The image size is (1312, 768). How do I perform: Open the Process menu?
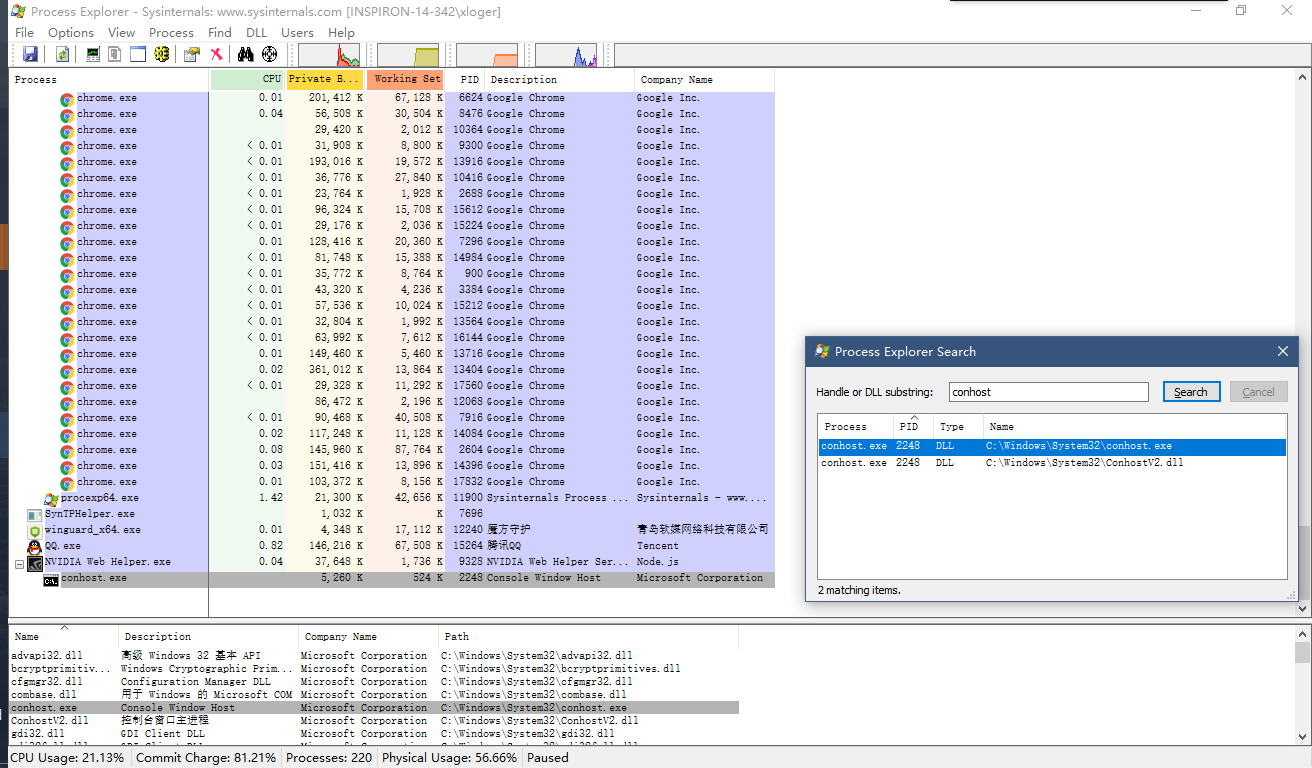(171, 32)
